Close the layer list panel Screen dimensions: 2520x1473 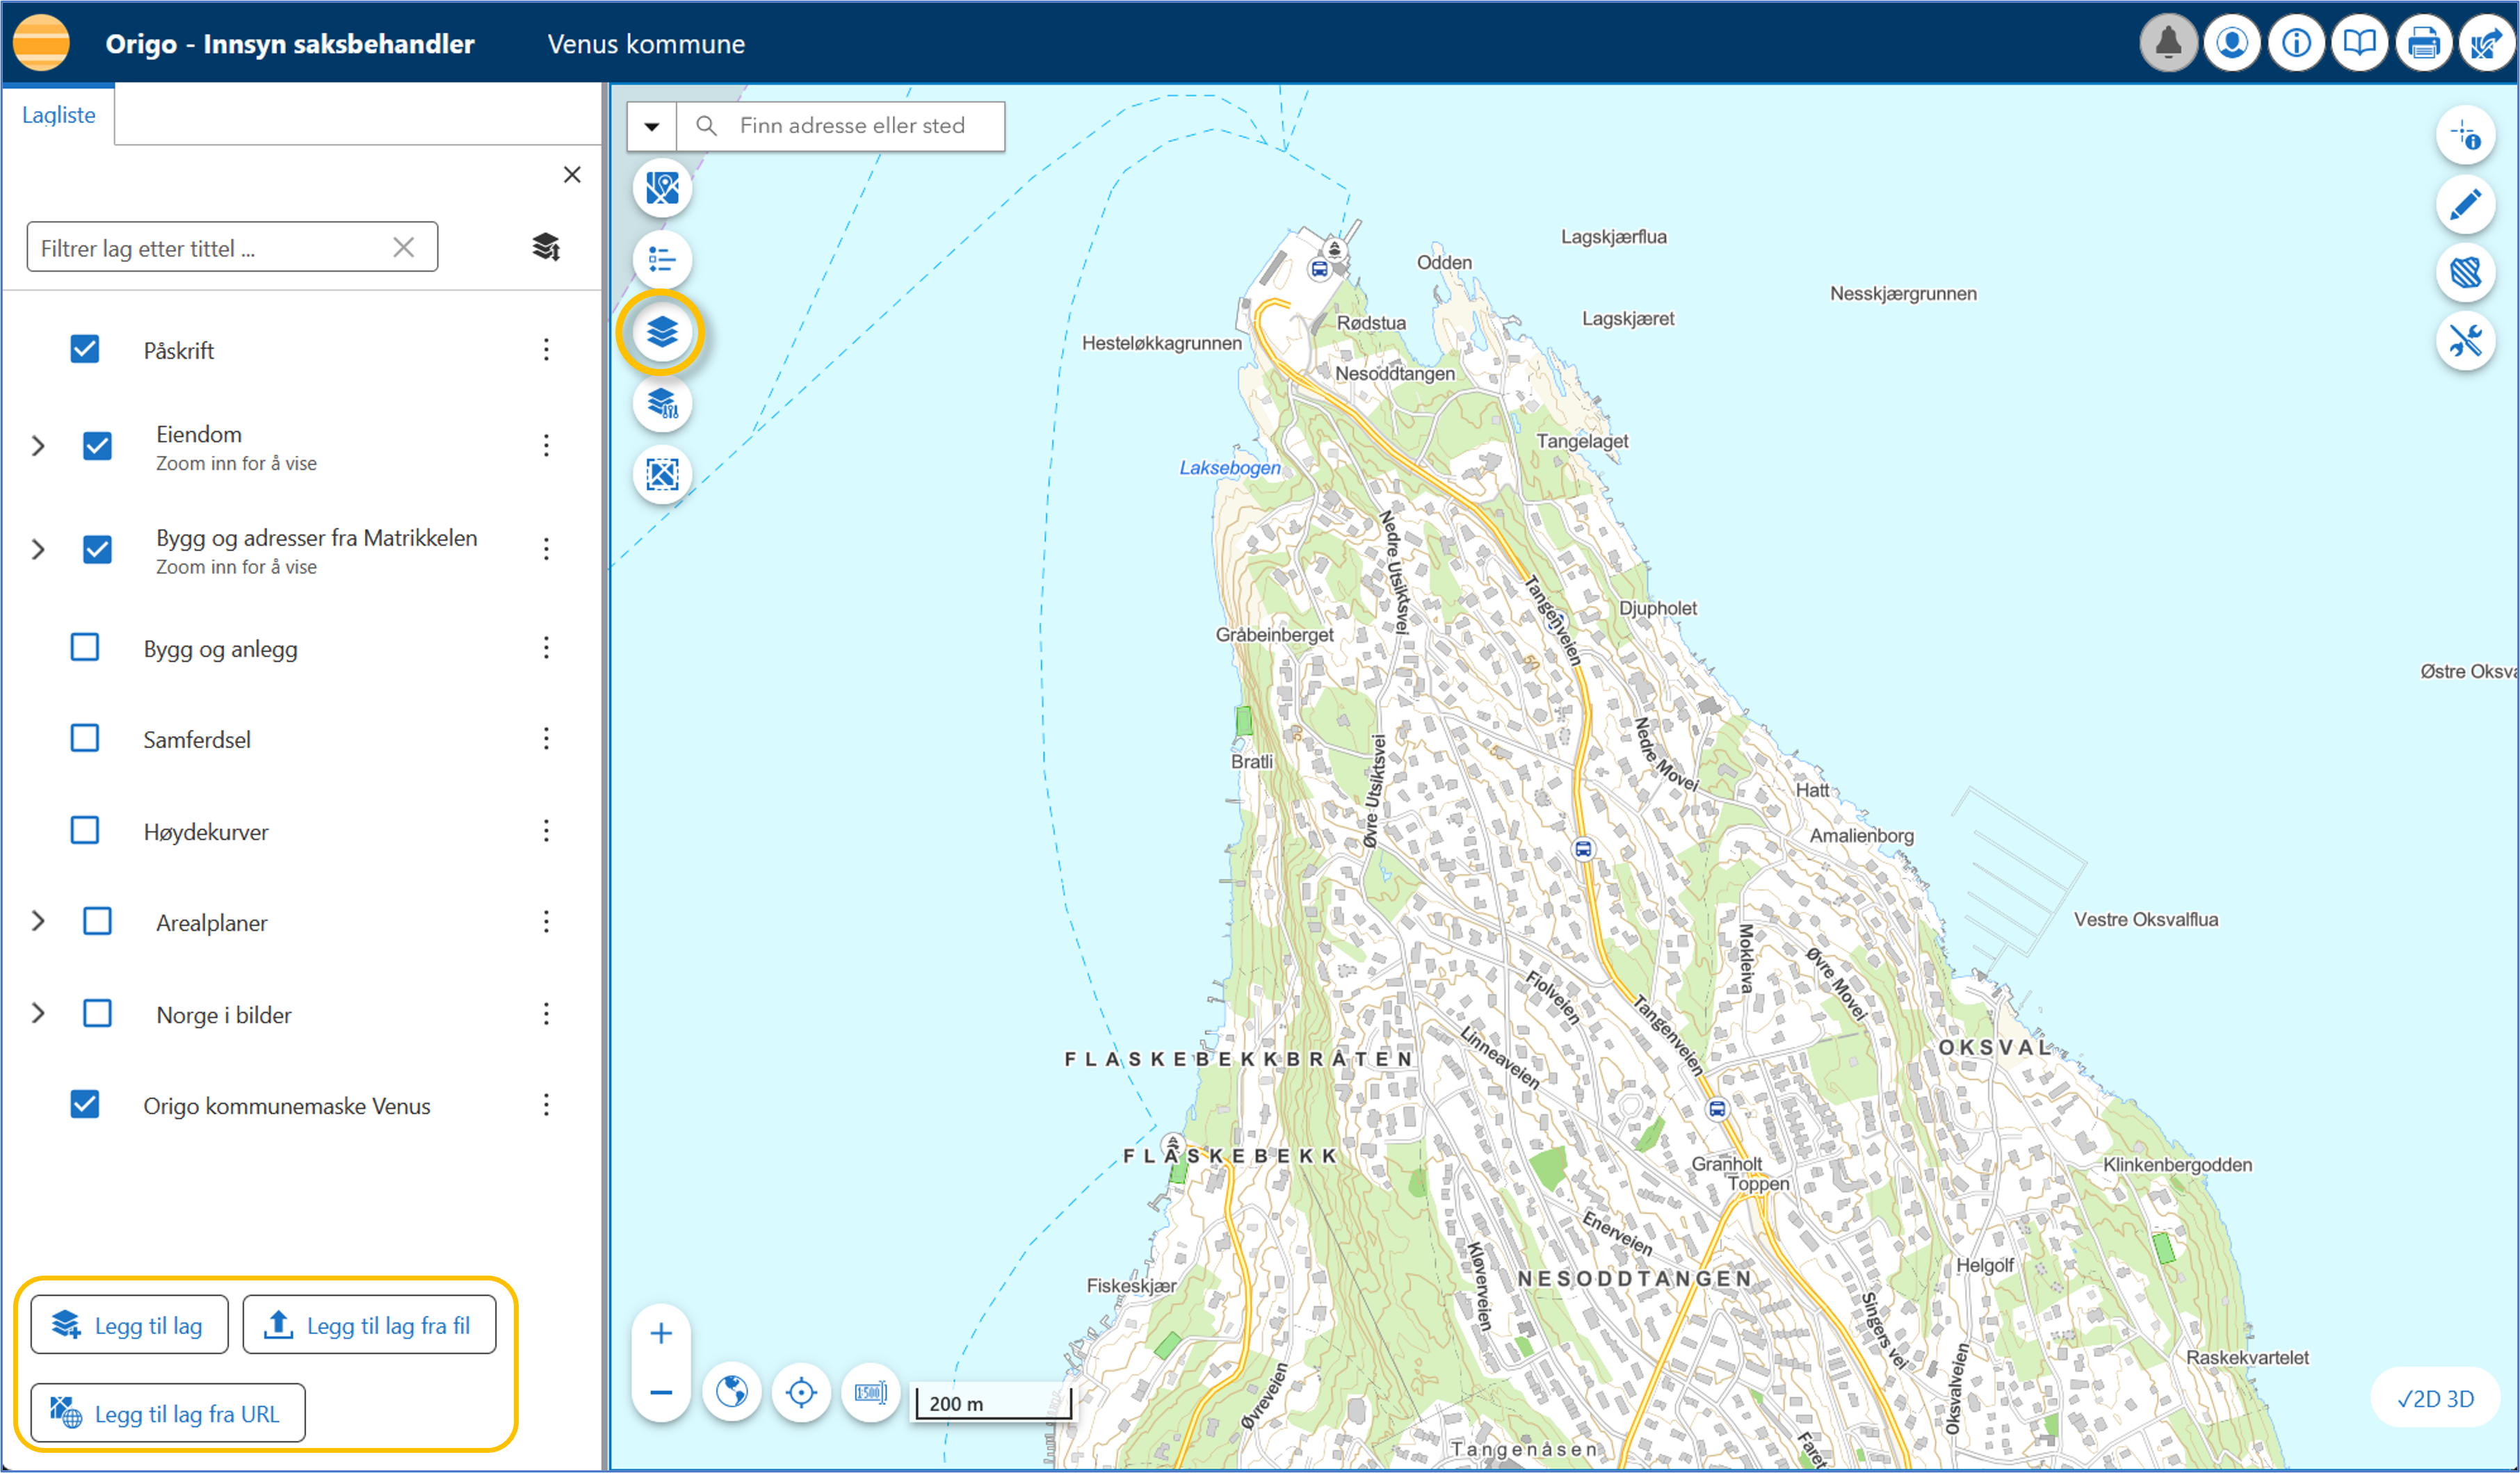(572, 175)
